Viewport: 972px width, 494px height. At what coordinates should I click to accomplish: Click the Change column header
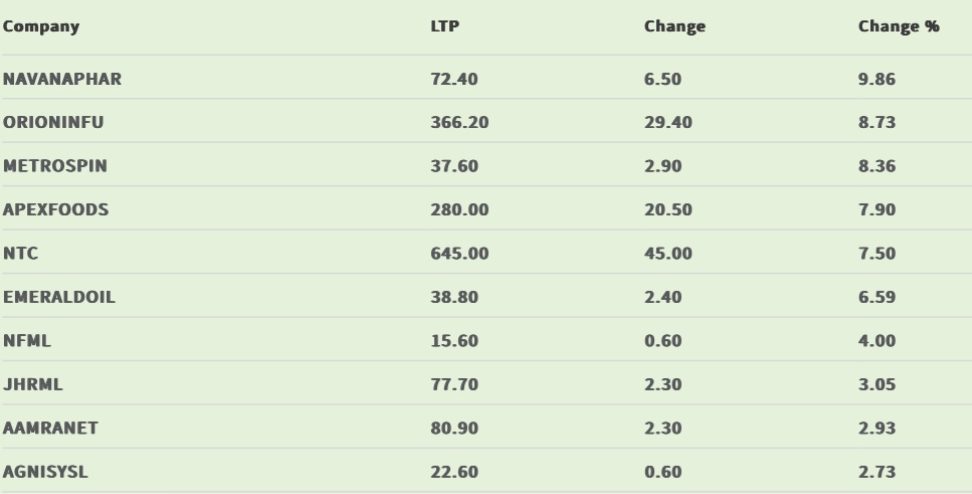(x=675, y=27)
